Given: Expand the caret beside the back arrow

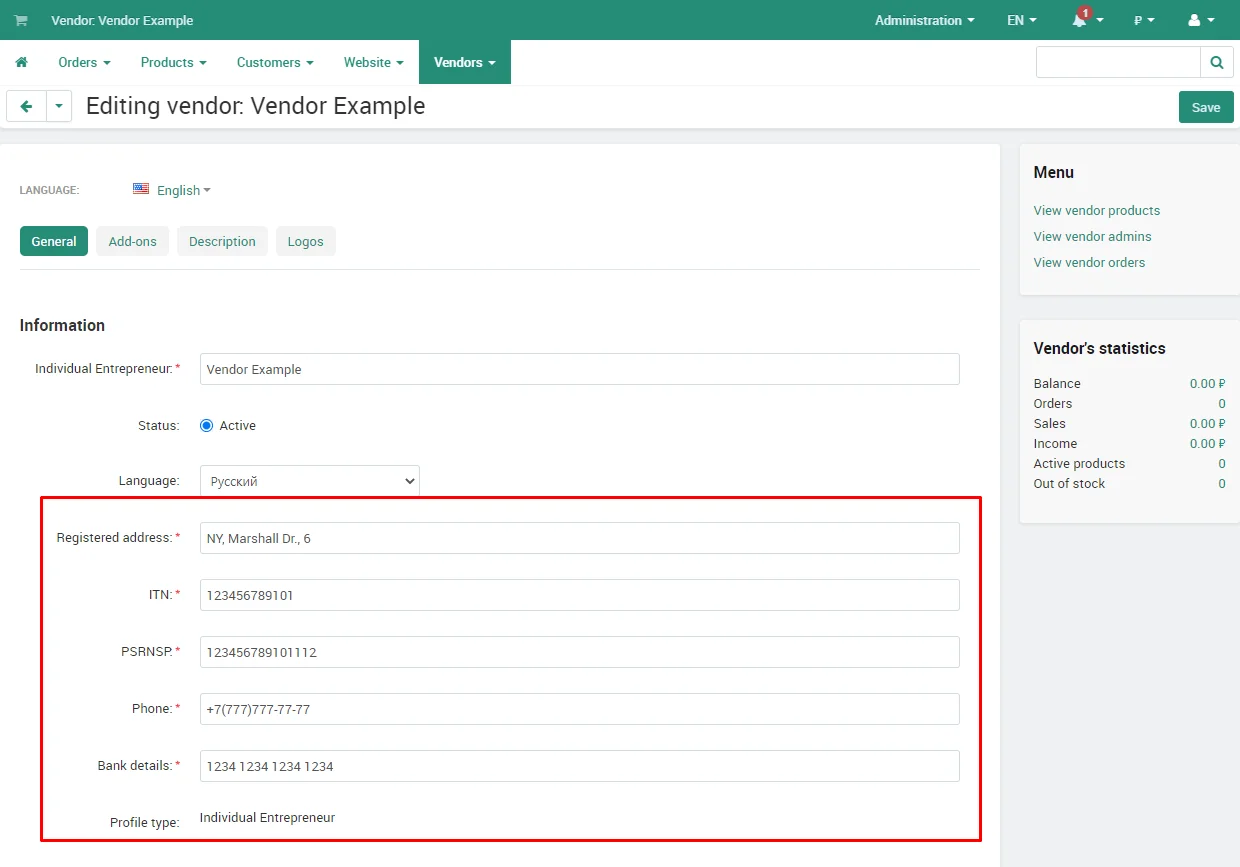Looking at the screenshot, I should pyautogui.click(x=59, y=106).
